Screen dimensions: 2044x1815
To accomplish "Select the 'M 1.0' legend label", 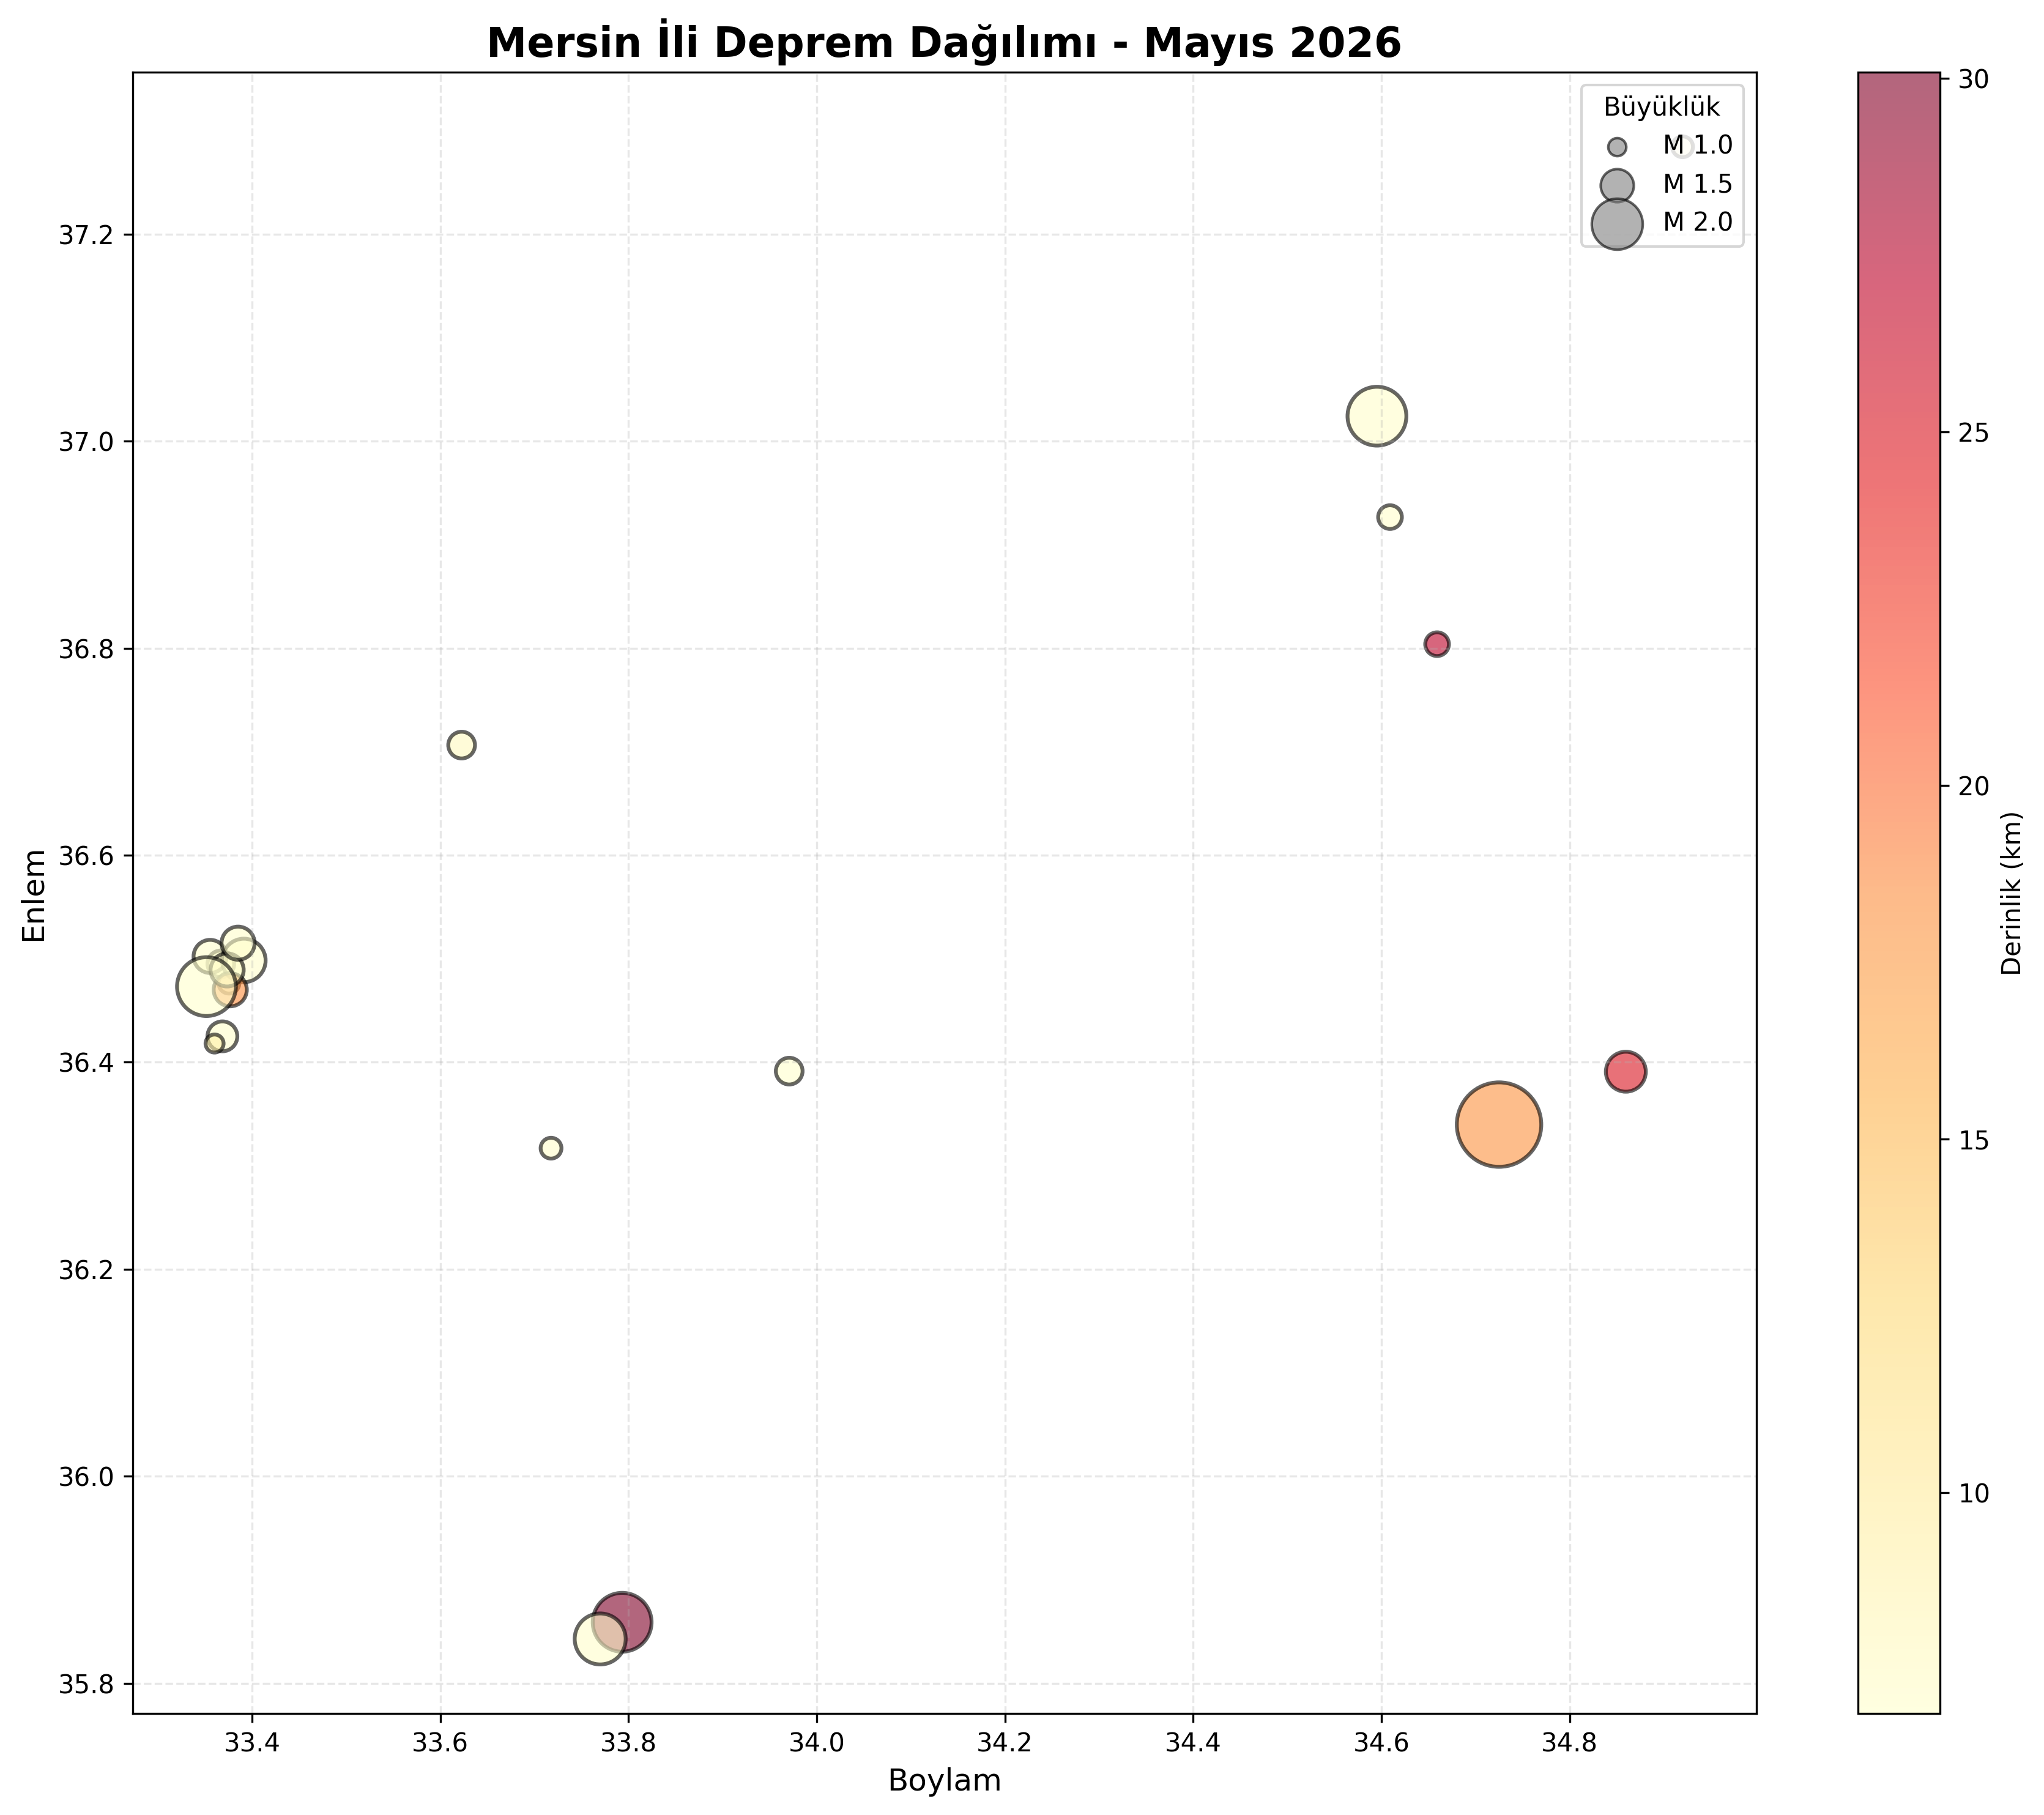I will tap(1697, 146).
